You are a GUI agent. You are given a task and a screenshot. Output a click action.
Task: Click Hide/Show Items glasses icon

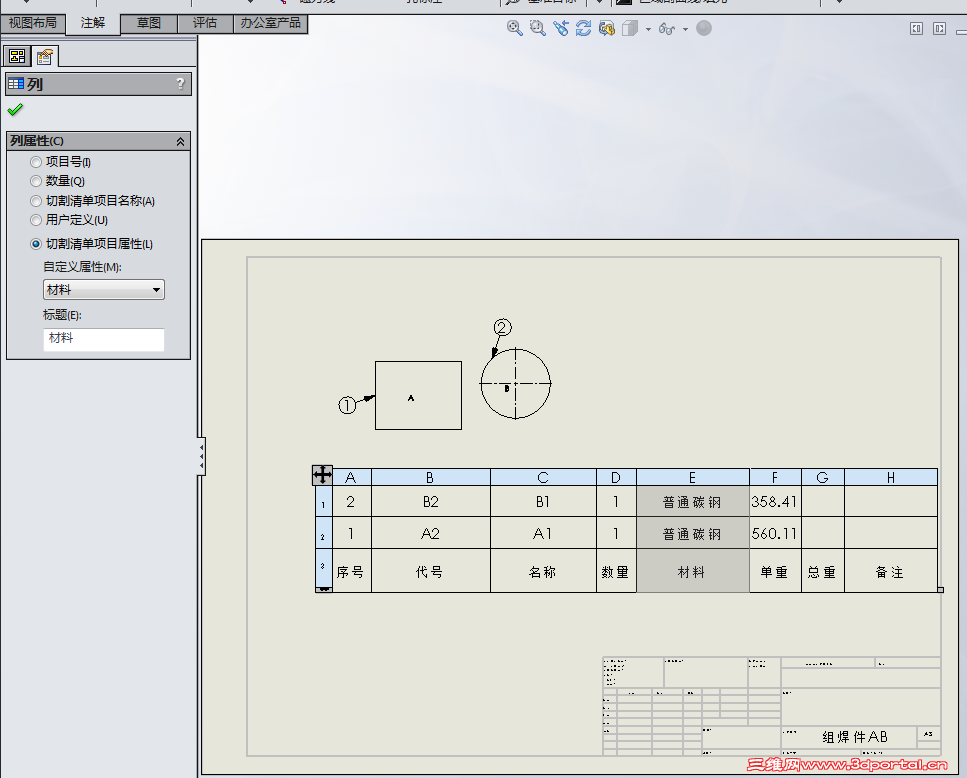[x=667, y=28]
